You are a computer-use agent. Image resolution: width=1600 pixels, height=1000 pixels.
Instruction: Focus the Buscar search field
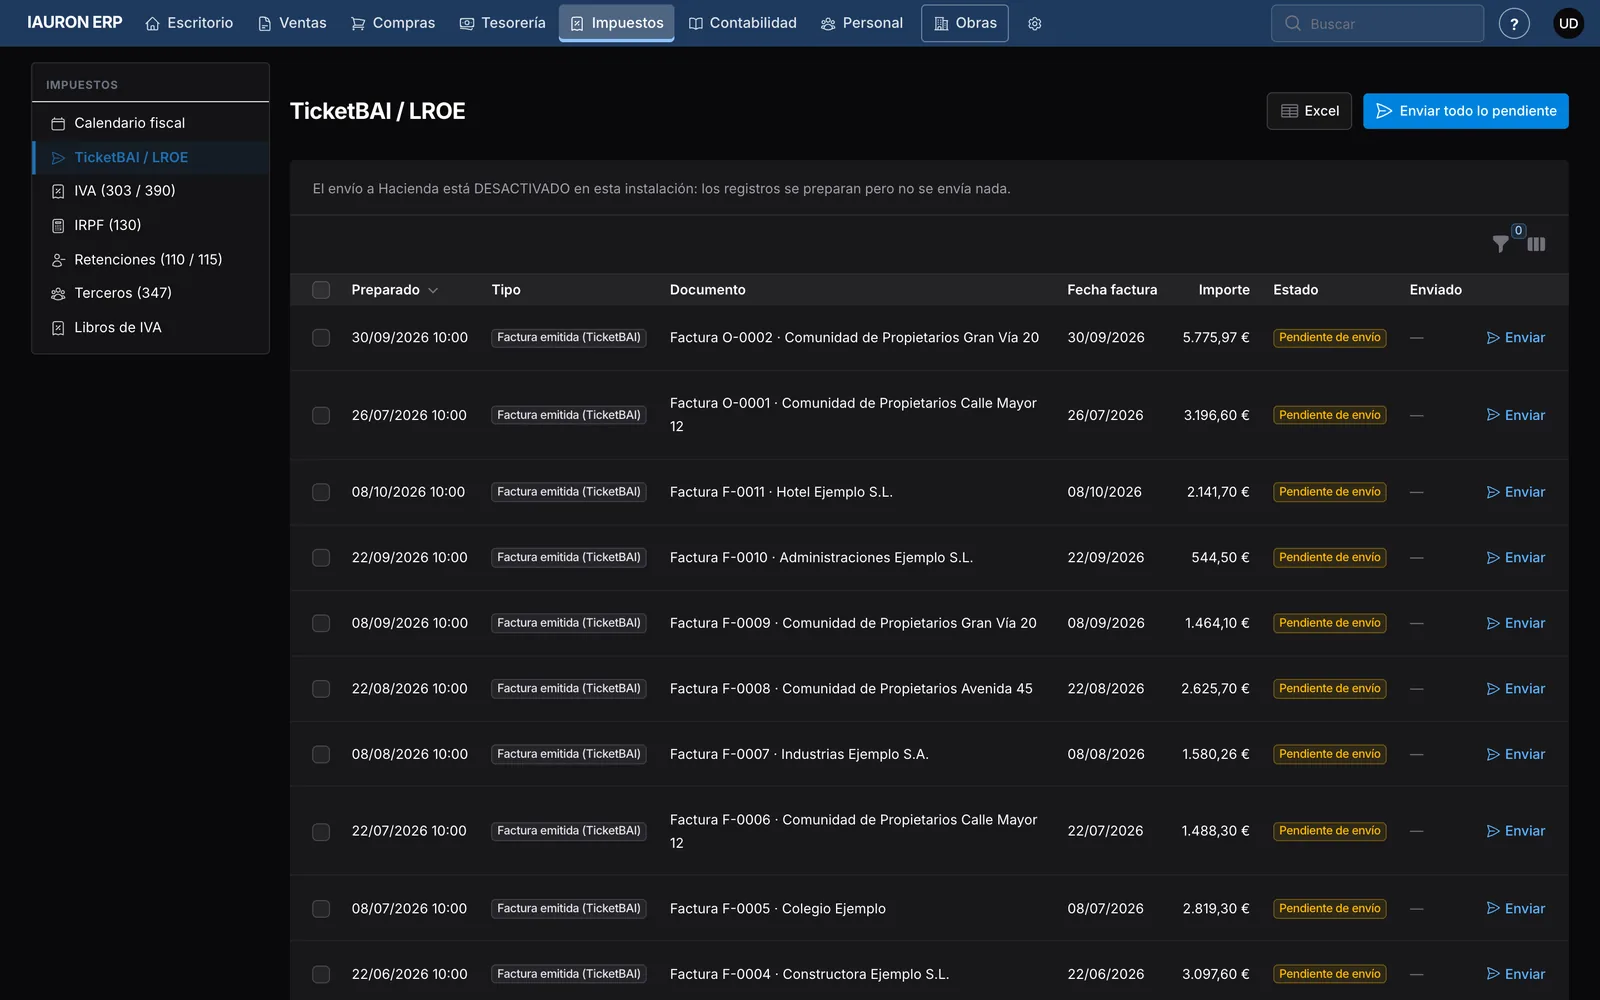(x=1377, y=23)
